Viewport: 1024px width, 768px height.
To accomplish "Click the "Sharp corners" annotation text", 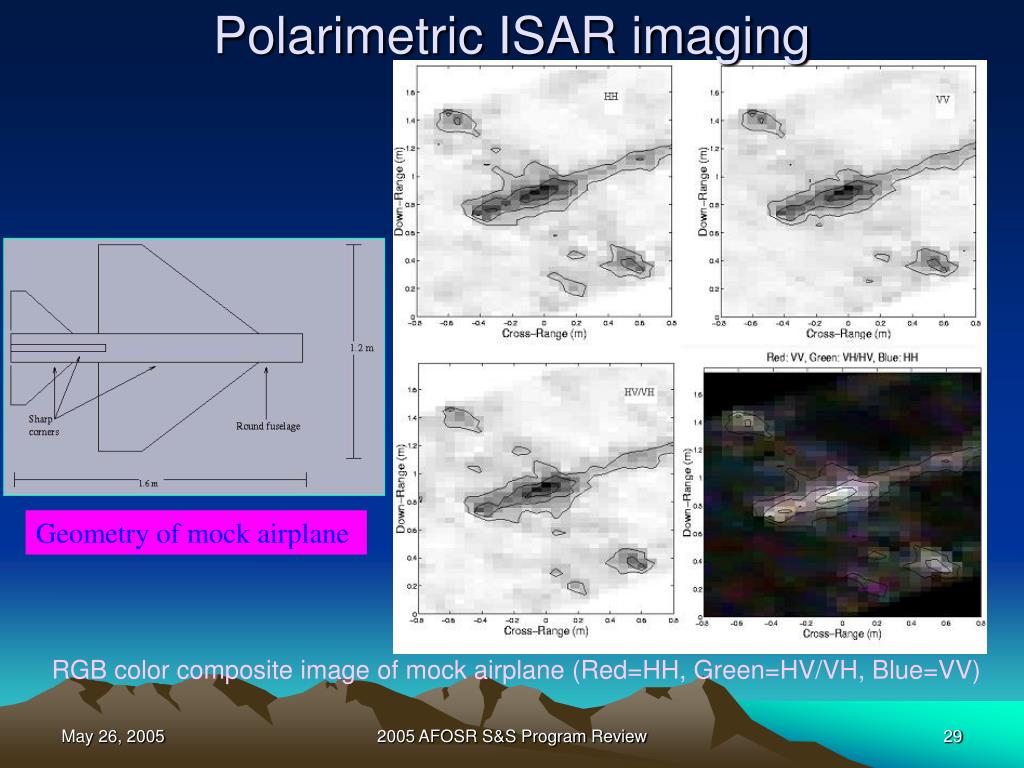I will tap(43, 425).
